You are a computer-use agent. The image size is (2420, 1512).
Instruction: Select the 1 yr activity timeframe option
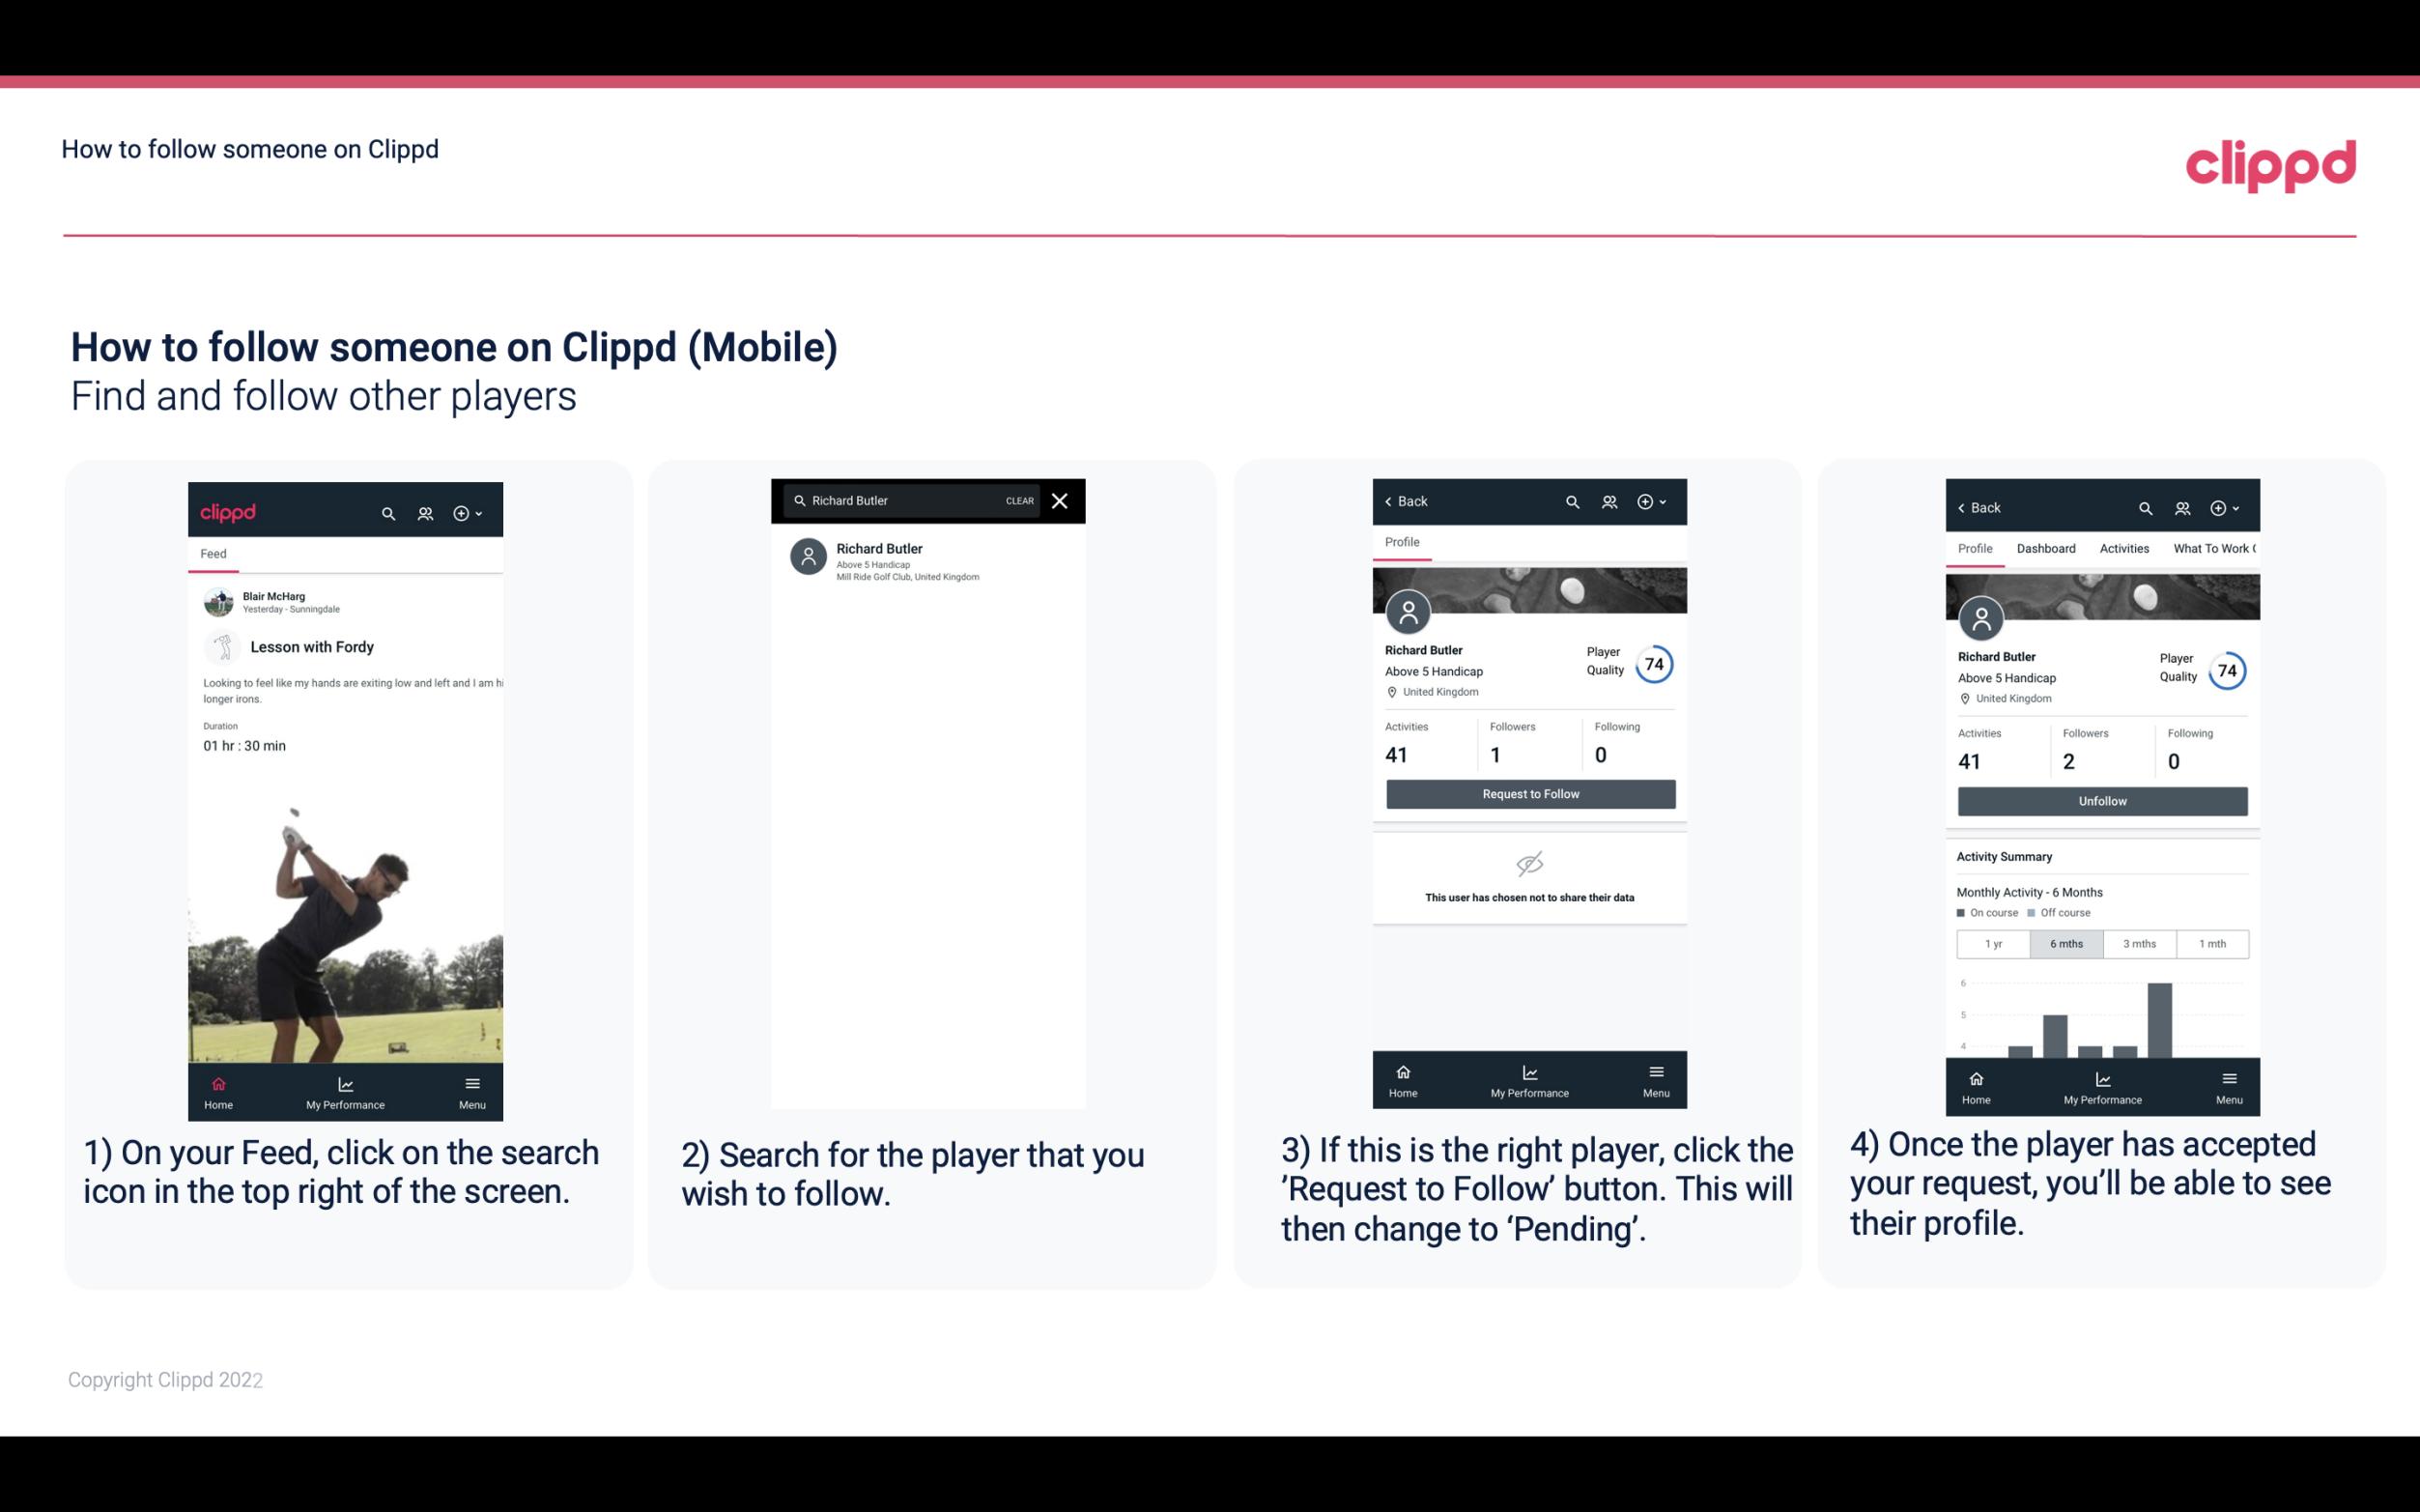click(x=1993, y=942)
